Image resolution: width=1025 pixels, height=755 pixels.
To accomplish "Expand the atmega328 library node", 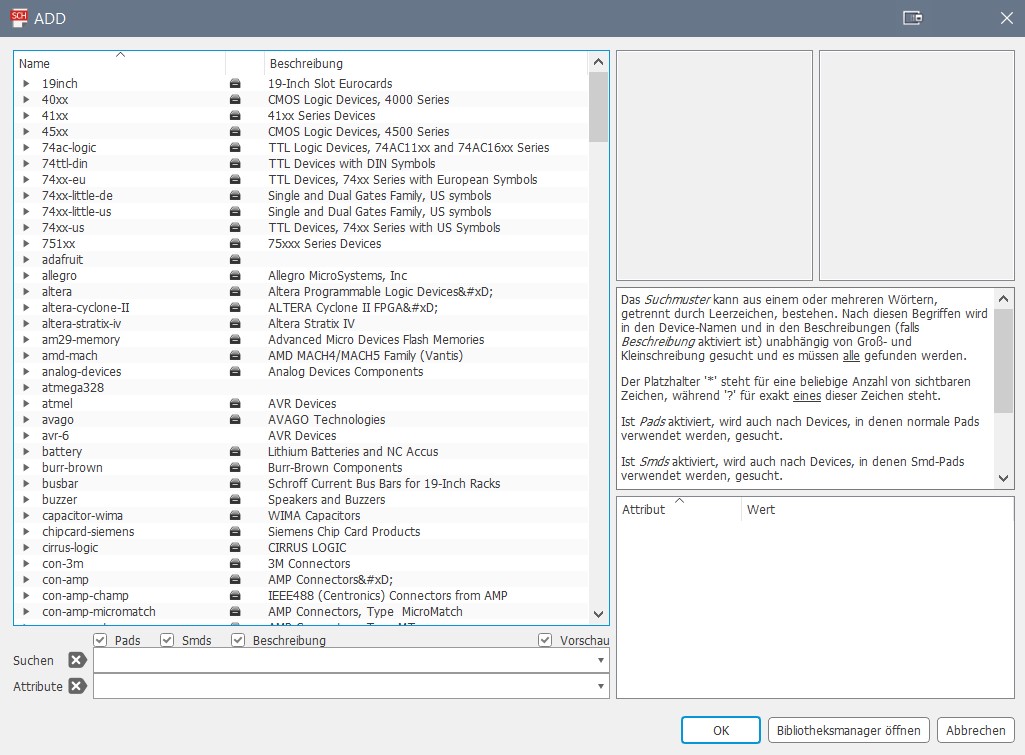I will tap(26, 388).
